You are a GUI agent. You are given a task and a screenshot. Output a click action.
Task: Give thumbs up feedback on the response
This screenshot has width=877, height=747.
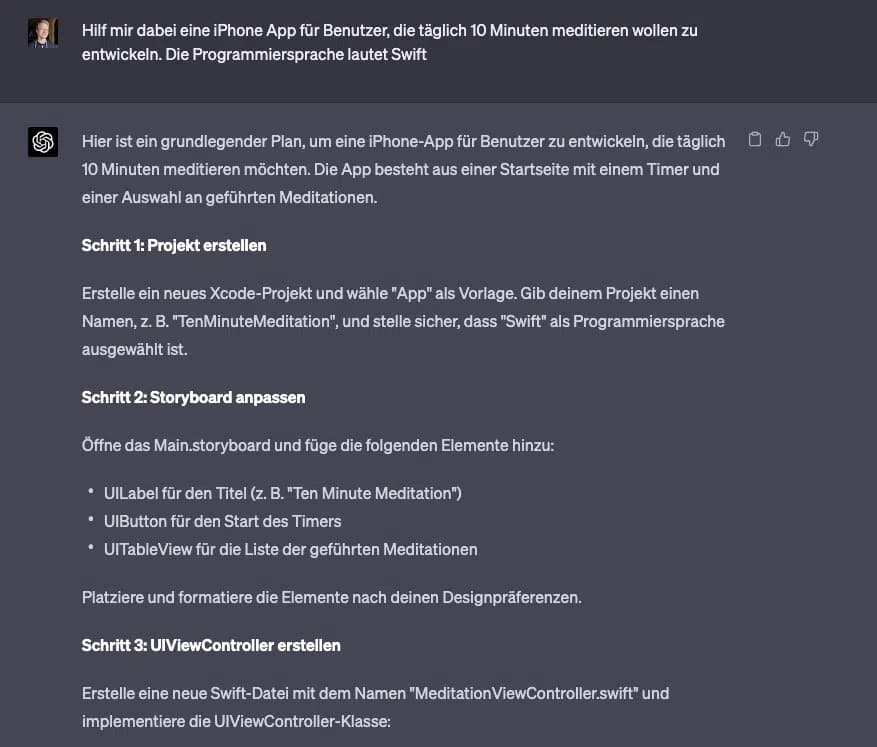click(x=783, y=140)
